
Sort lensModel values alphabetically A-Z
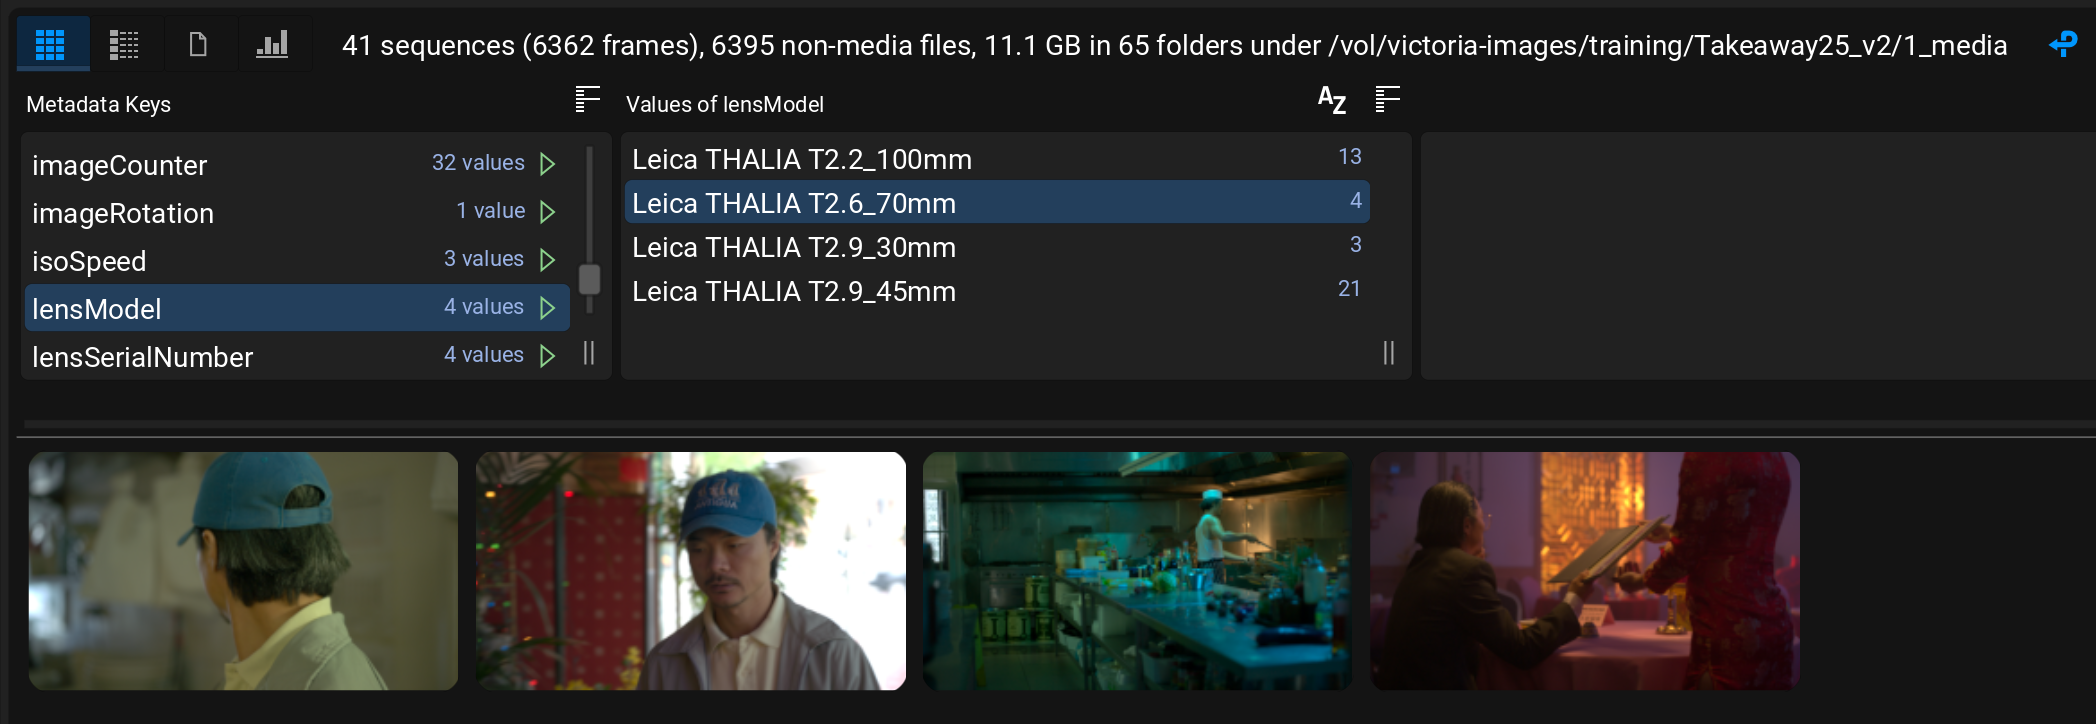coord(1331,99)
